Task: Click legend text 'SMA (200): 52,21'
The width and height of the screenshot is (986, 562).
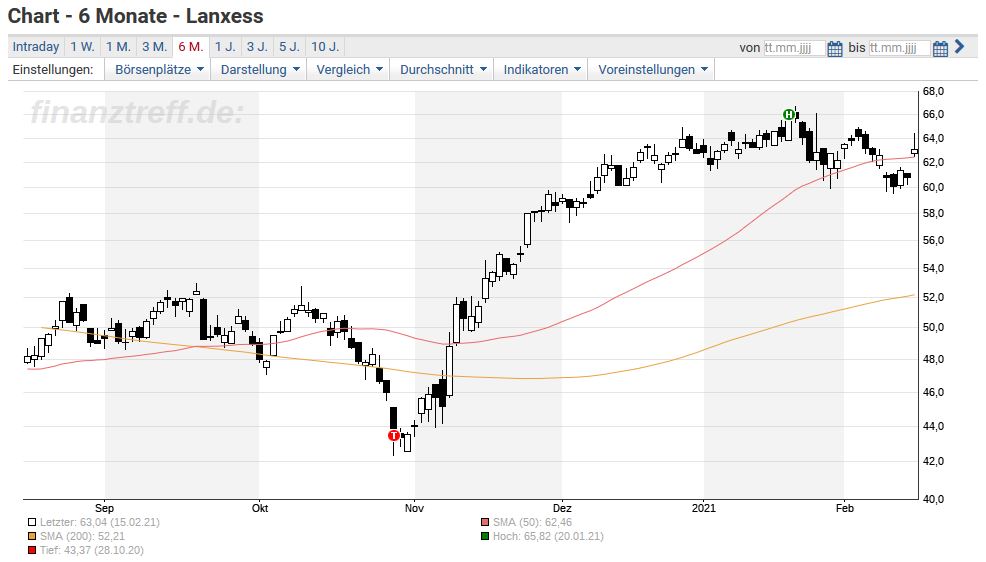Action: tap(82, 536)
